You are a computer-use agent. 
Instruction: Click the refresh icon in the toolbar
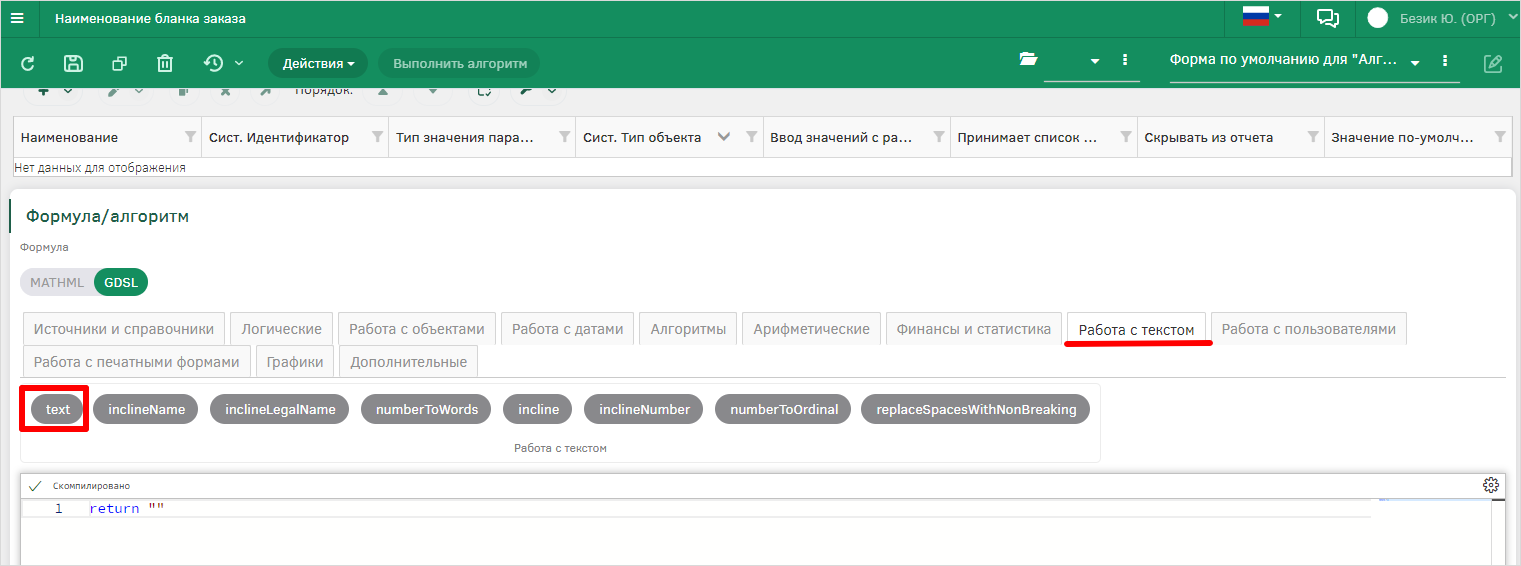click(28, 63)
